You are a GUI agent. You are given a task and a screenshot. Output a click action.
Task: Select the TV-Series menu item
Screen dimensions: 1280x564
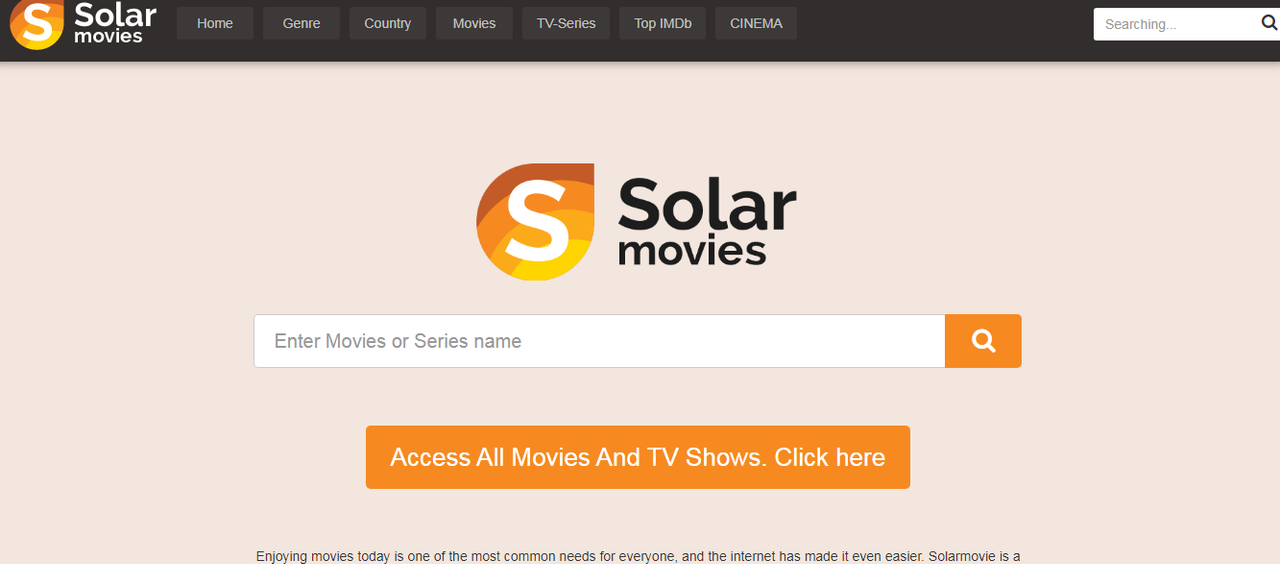(566, 24)
